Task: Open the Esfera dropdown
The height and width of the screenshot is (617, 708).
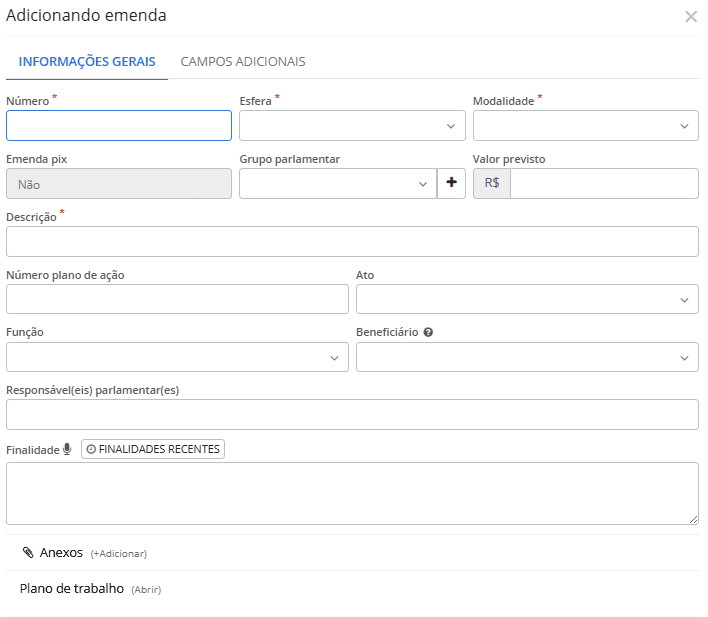Action: click(352, 126)
